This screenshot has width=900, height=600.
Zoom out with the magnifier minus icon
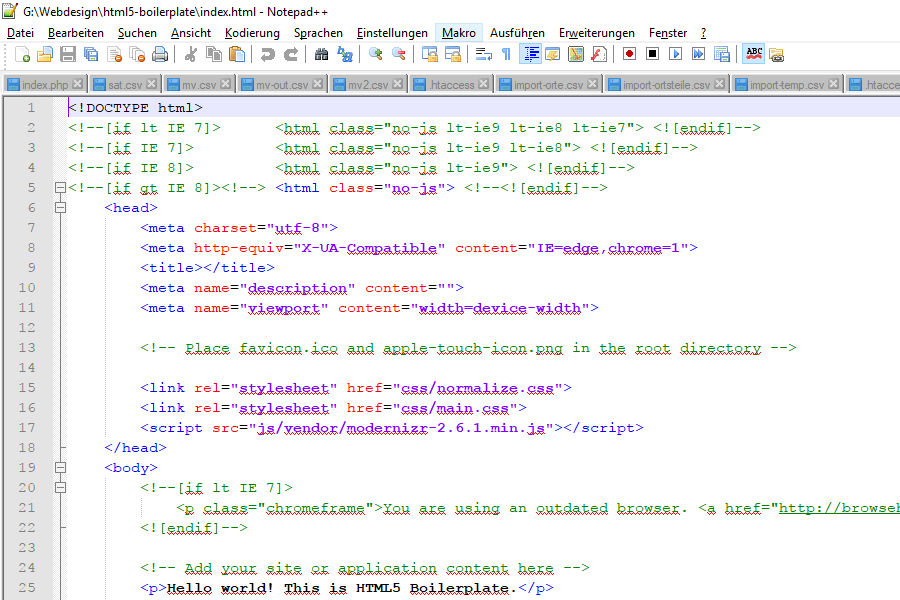(398, 55)
